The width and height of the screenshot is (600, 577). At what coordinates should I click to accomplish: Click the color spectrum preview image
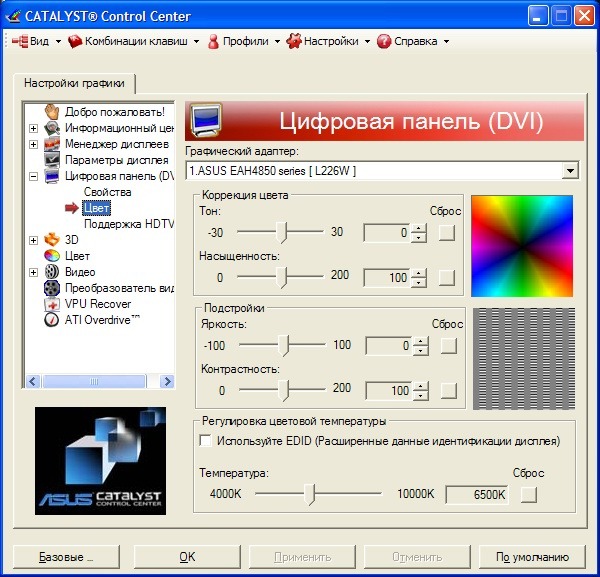[522, 246]
